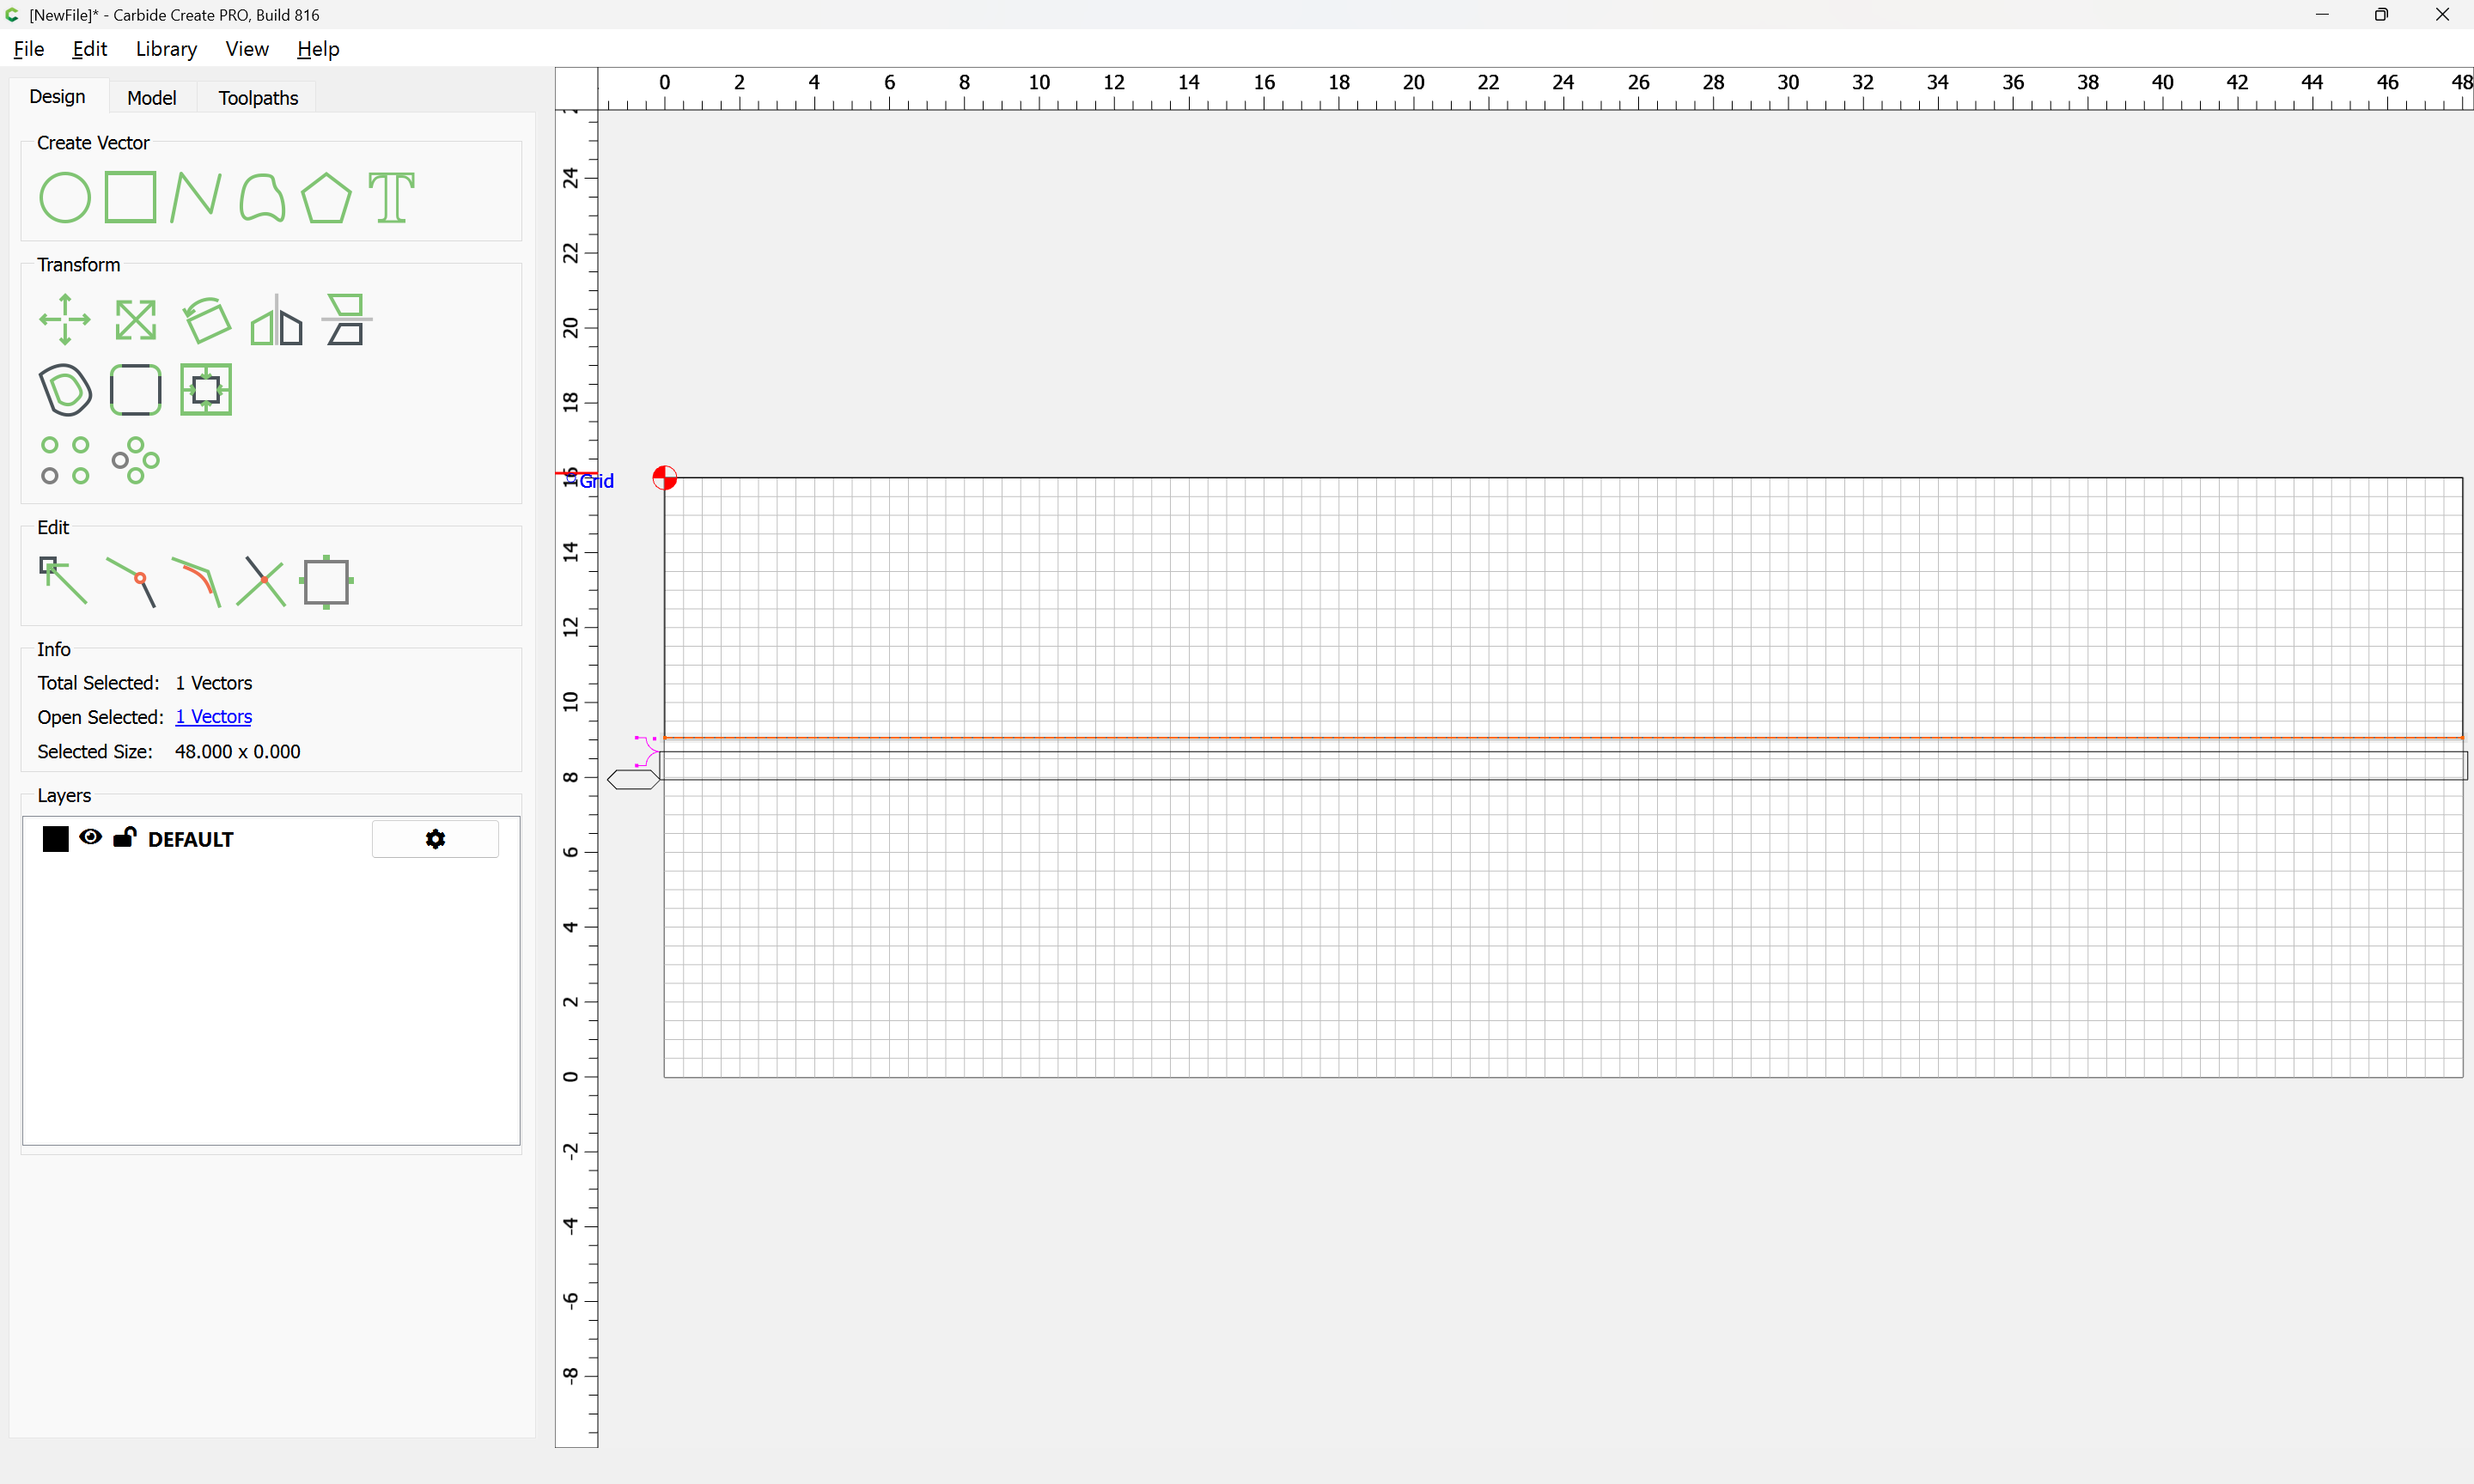Image resolution: width=2474 pixels, height=1484 pixels.
Task: Open the Mirror/Flip transform tool
Action: pos(277,320)
